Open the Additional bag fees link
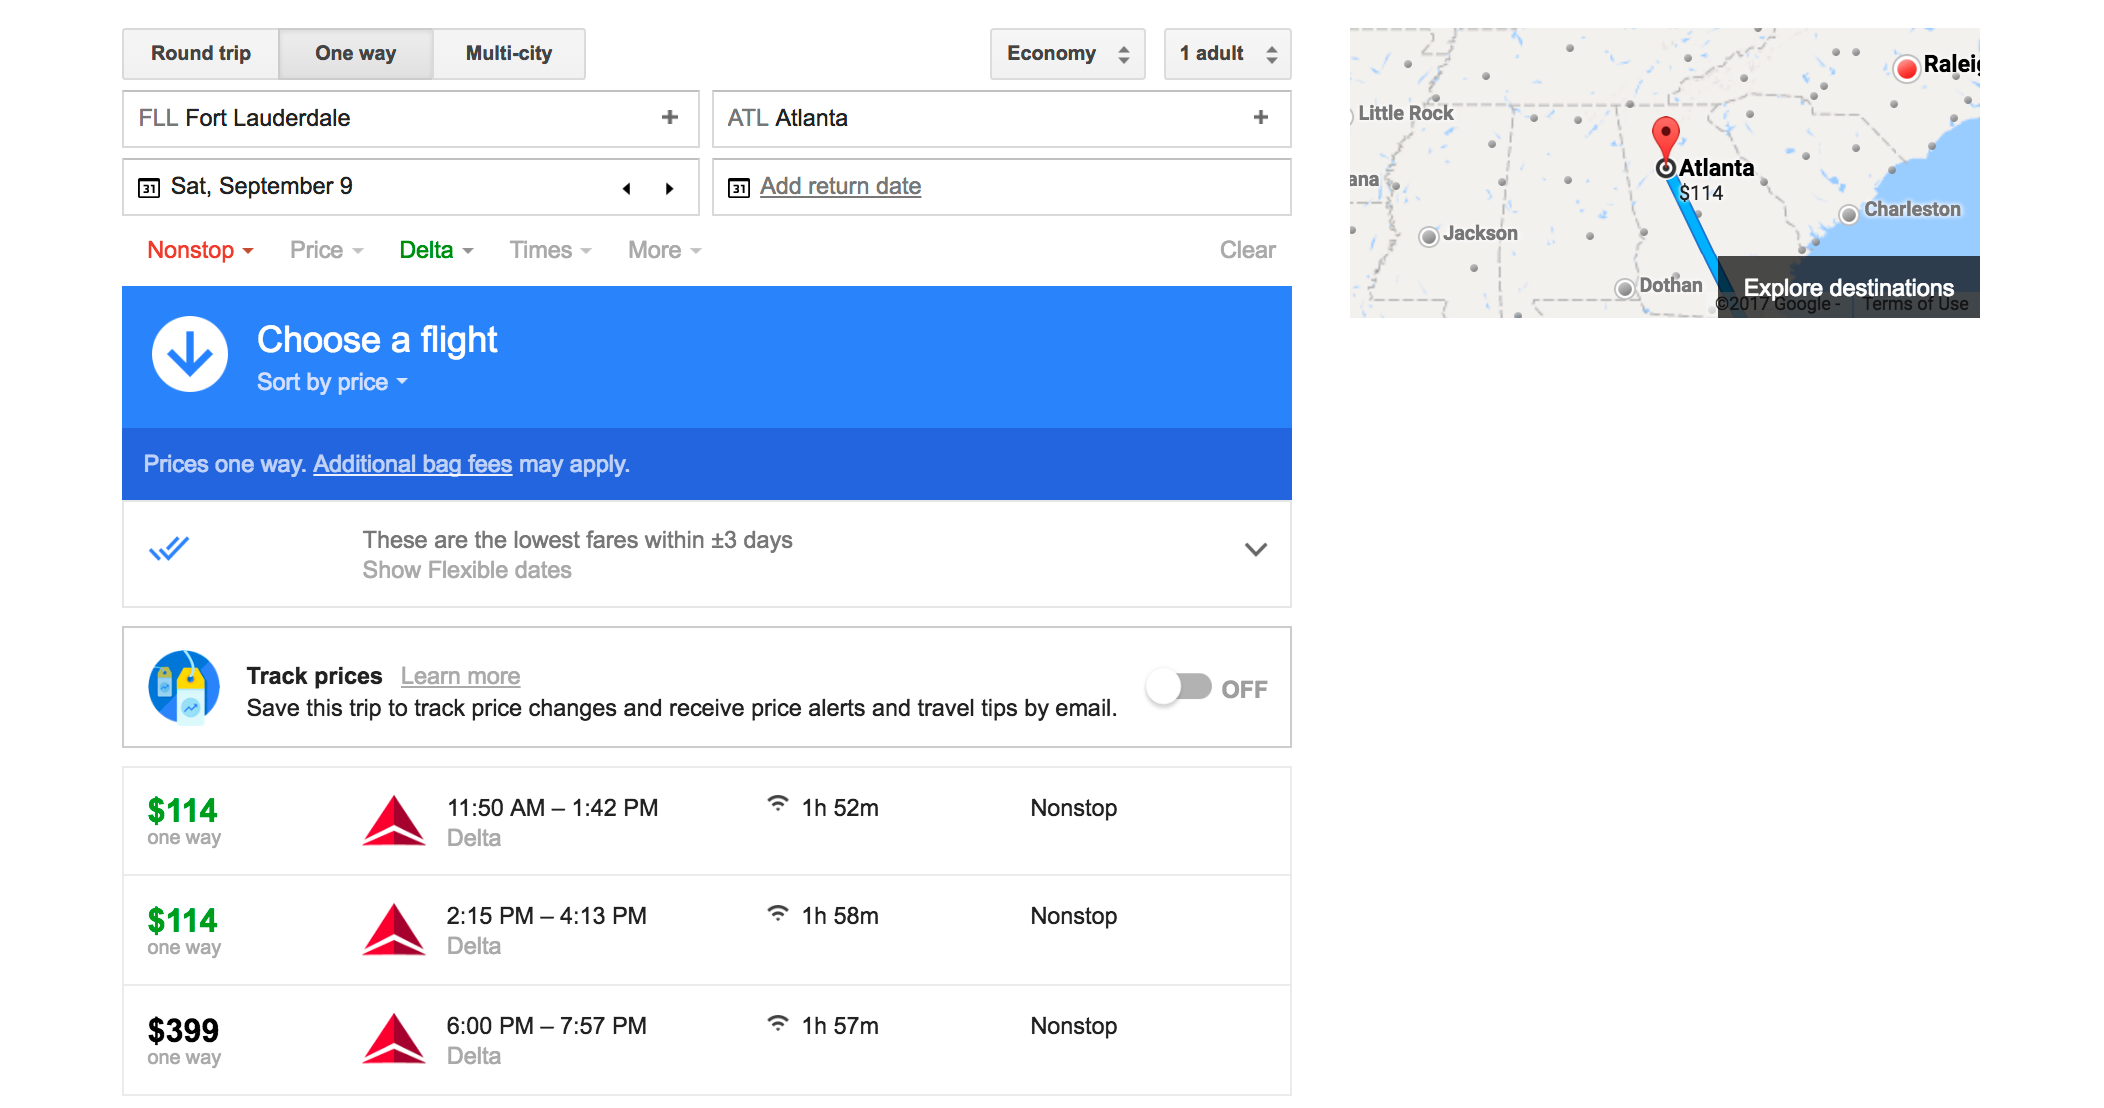Viewport: 2104px width, 1108px height. [x=412, y=464]
